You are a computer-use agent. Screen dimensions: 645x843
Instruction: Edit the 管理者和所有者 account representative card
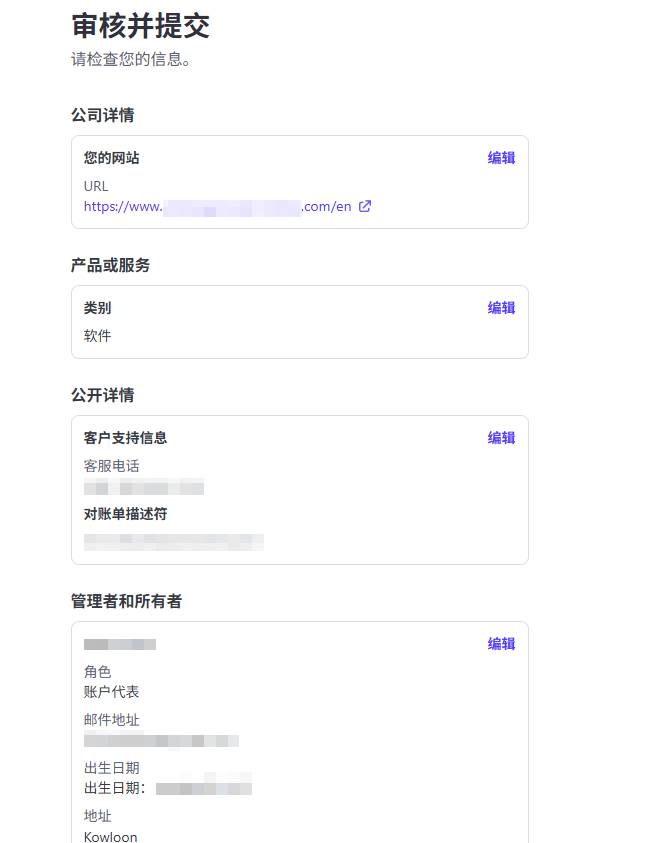click(501, 644)
